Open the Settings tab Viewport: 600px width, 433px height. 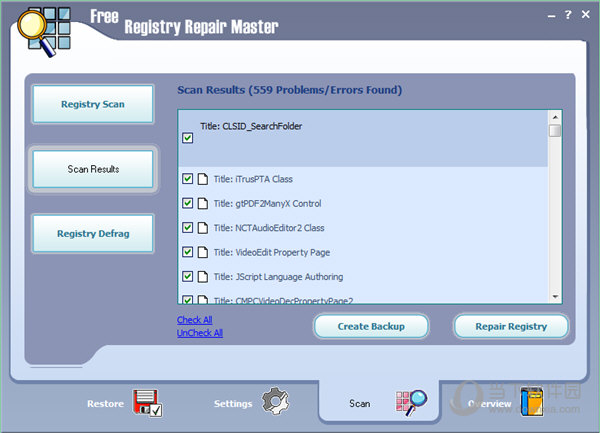click(x=233, y=404)
